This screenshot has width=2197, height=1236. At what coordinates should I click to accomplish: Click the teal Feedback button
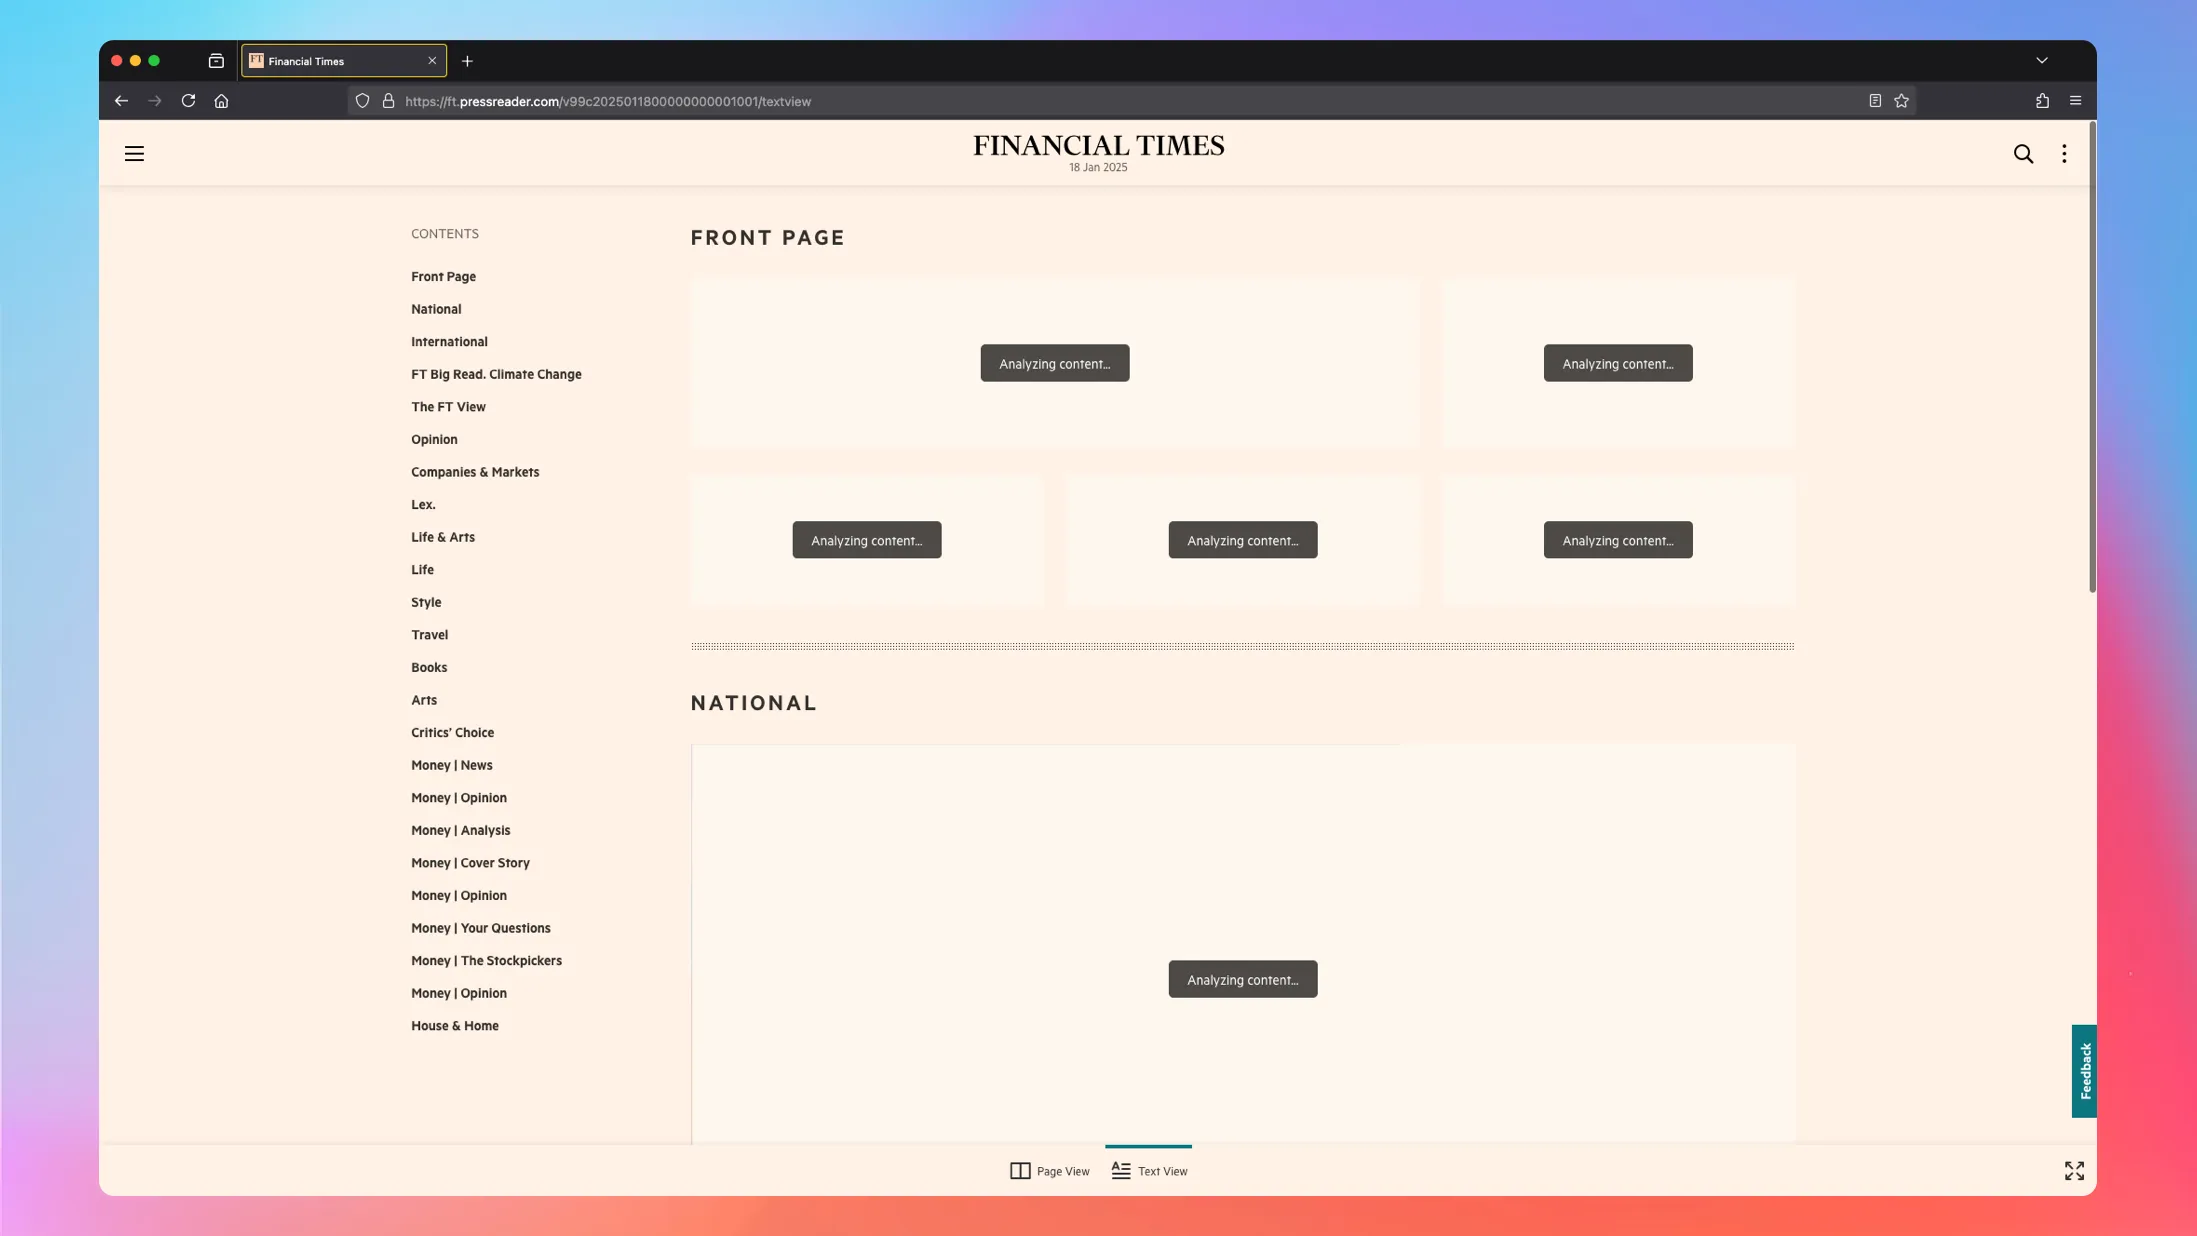coord(2086,1071)
